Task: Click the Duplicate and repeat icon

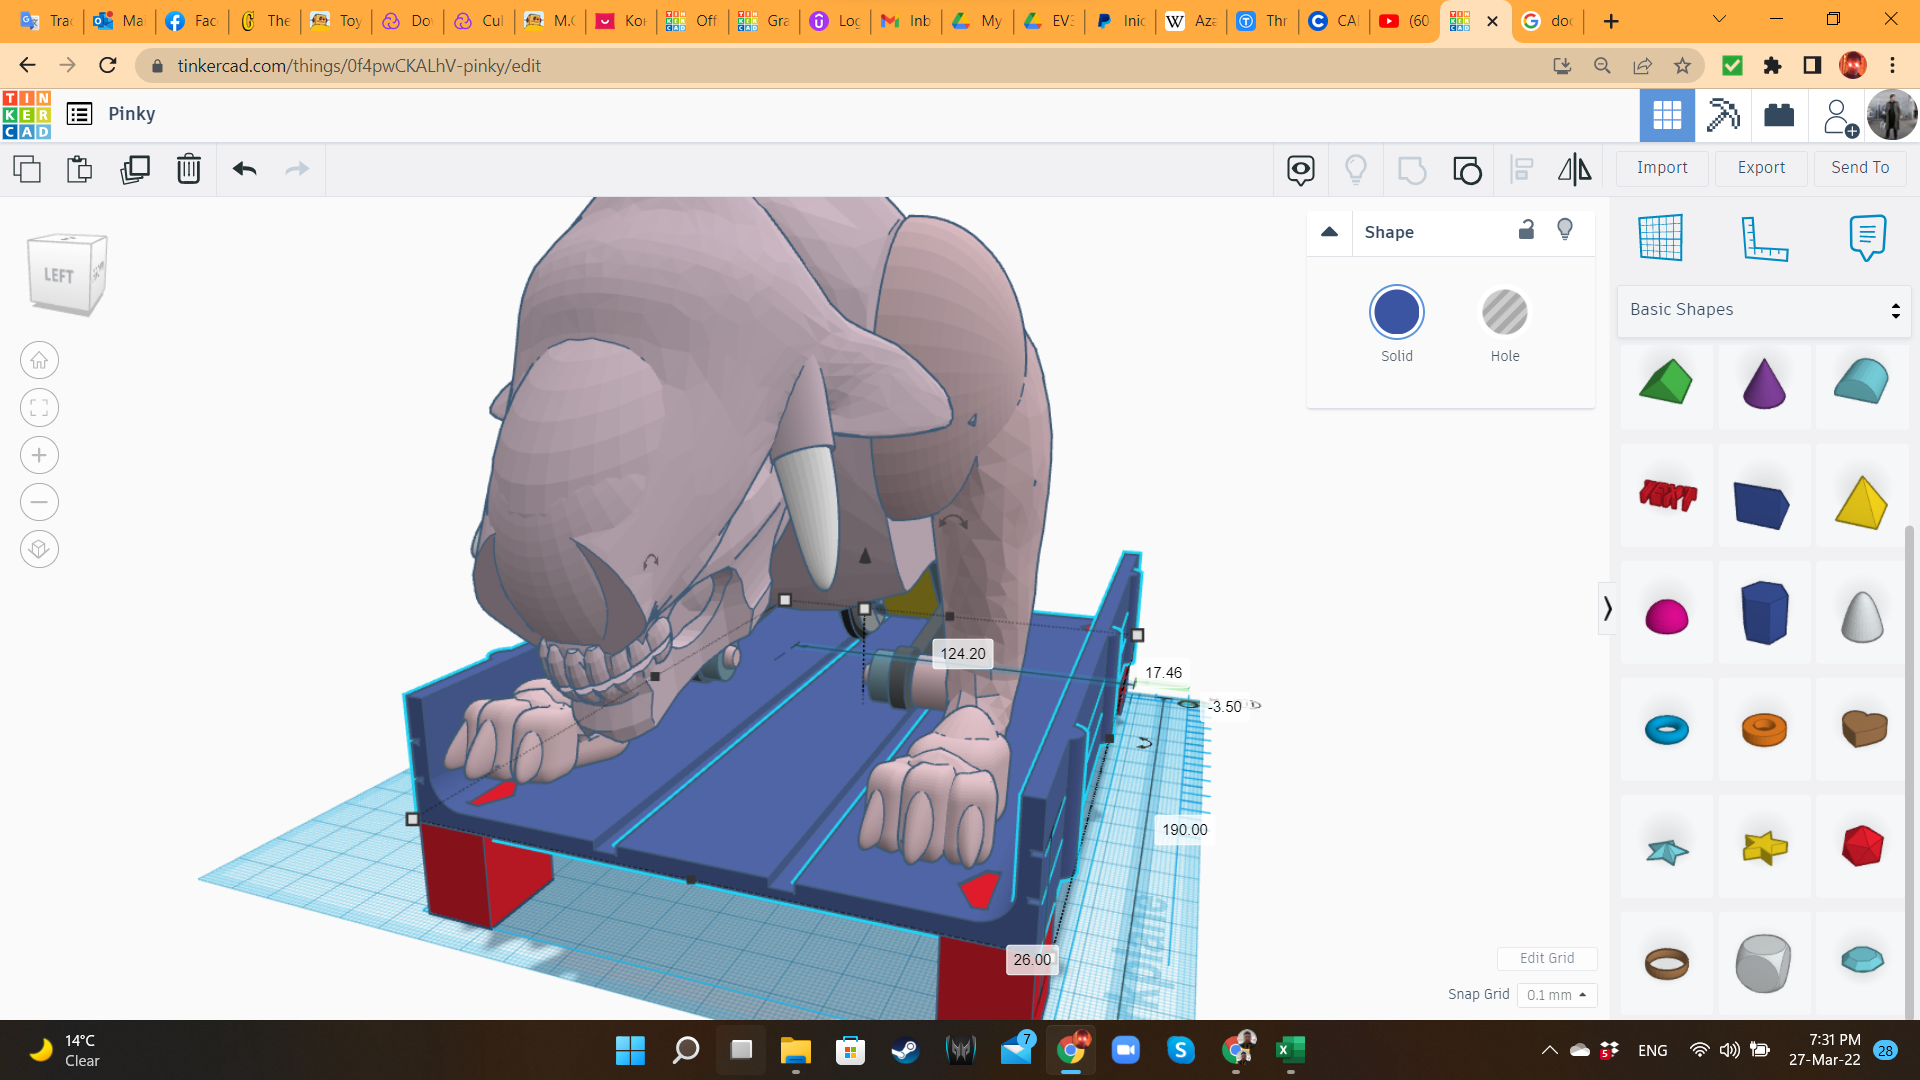Action: click(135, 169)
